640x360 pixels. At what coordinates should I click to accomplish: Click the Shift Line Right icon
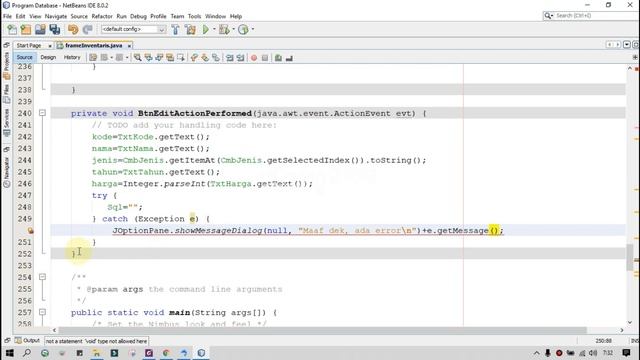(x=240, y=58)
